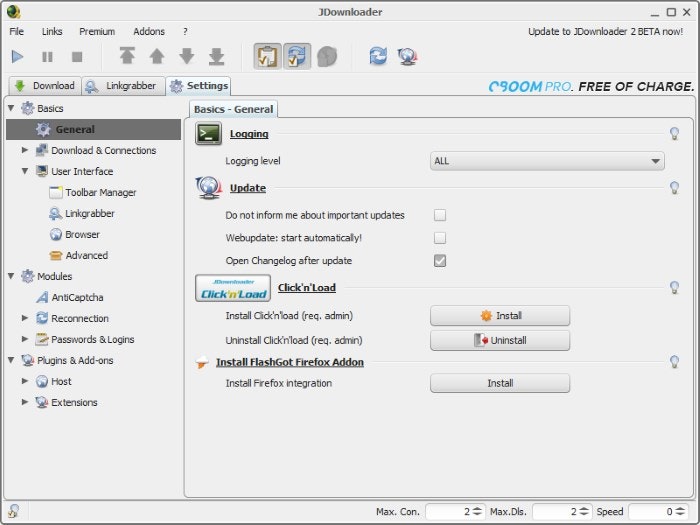Collapse the Plugins & Add-ons node

(x=11, y=360)
